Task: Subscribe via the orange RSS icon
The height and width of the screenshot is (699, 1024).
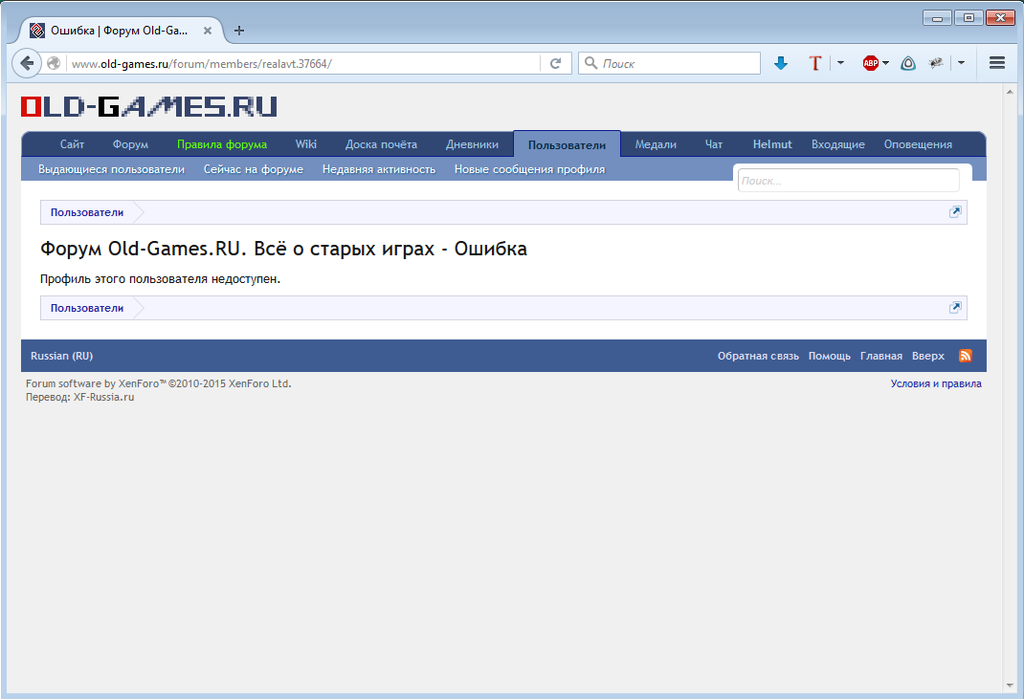Action: 965,355
